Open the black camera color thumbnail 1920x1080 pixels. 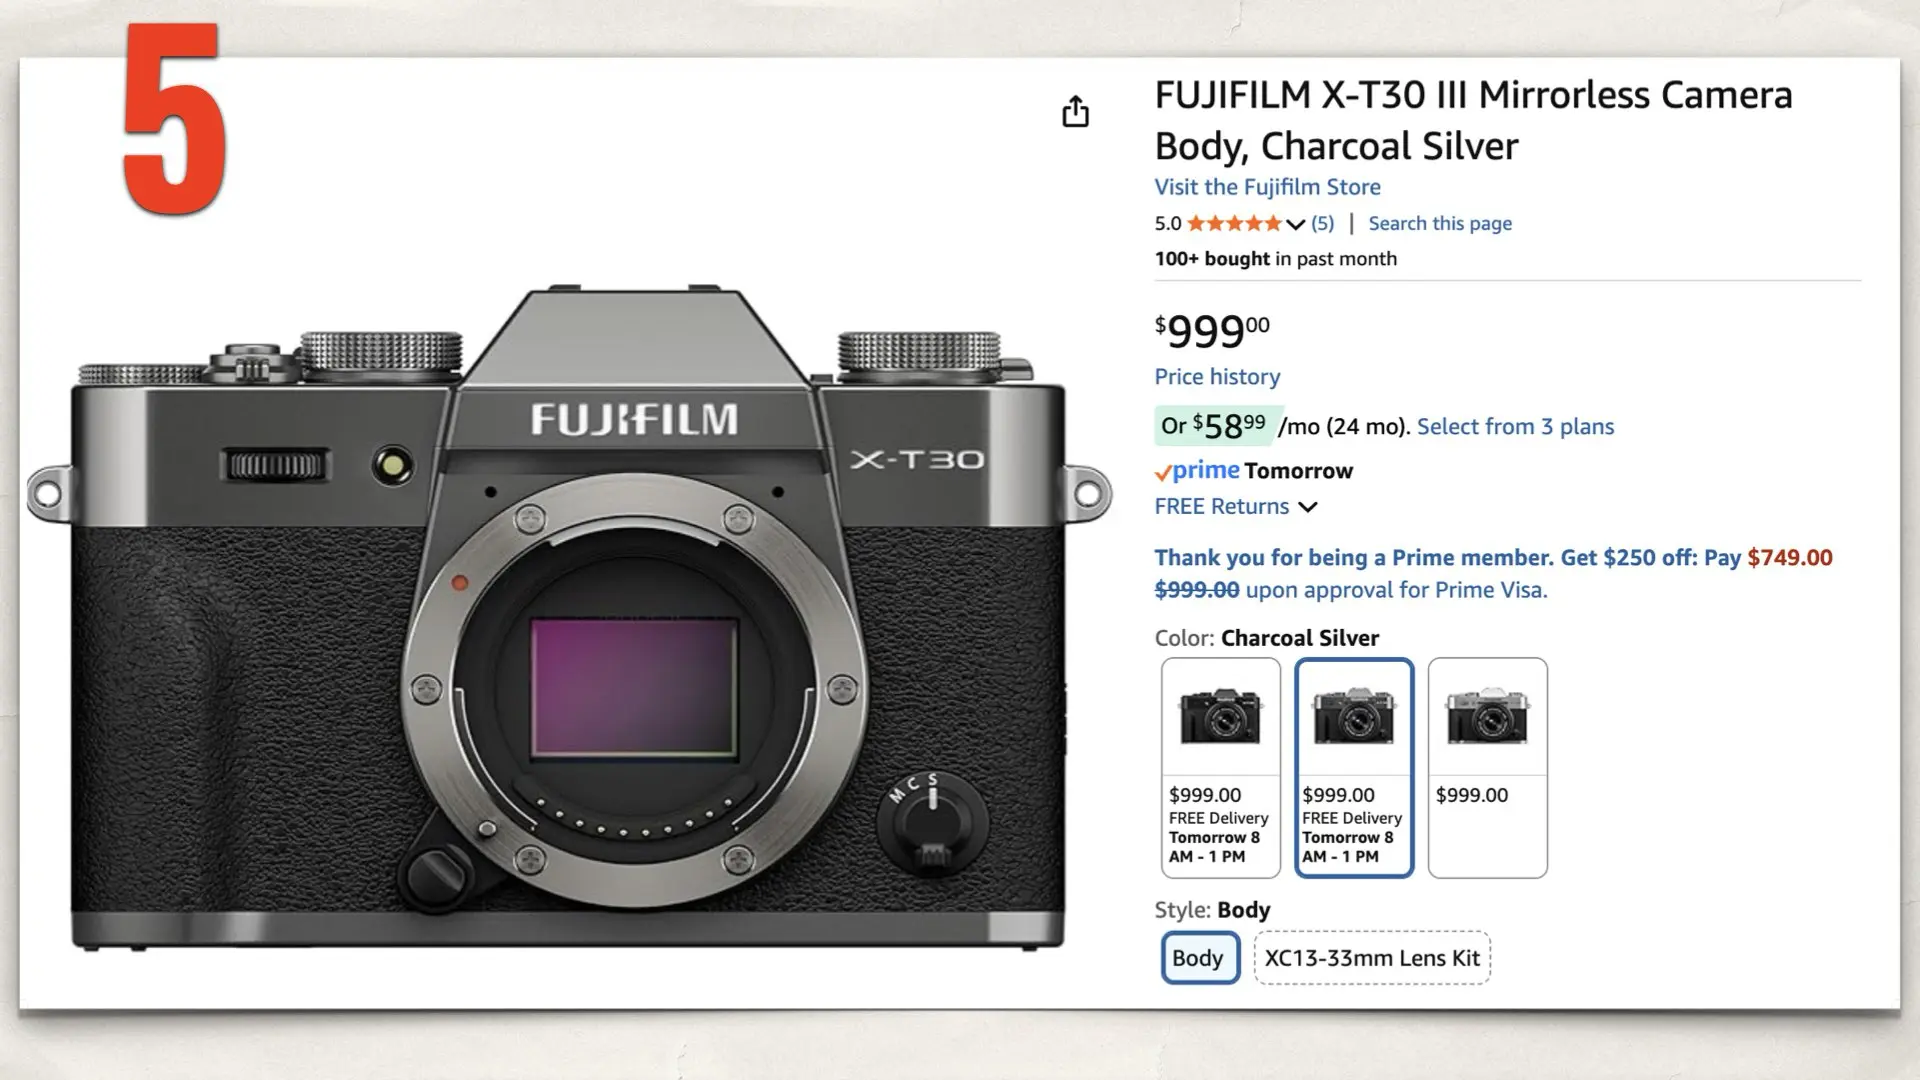pos(1220,715)
